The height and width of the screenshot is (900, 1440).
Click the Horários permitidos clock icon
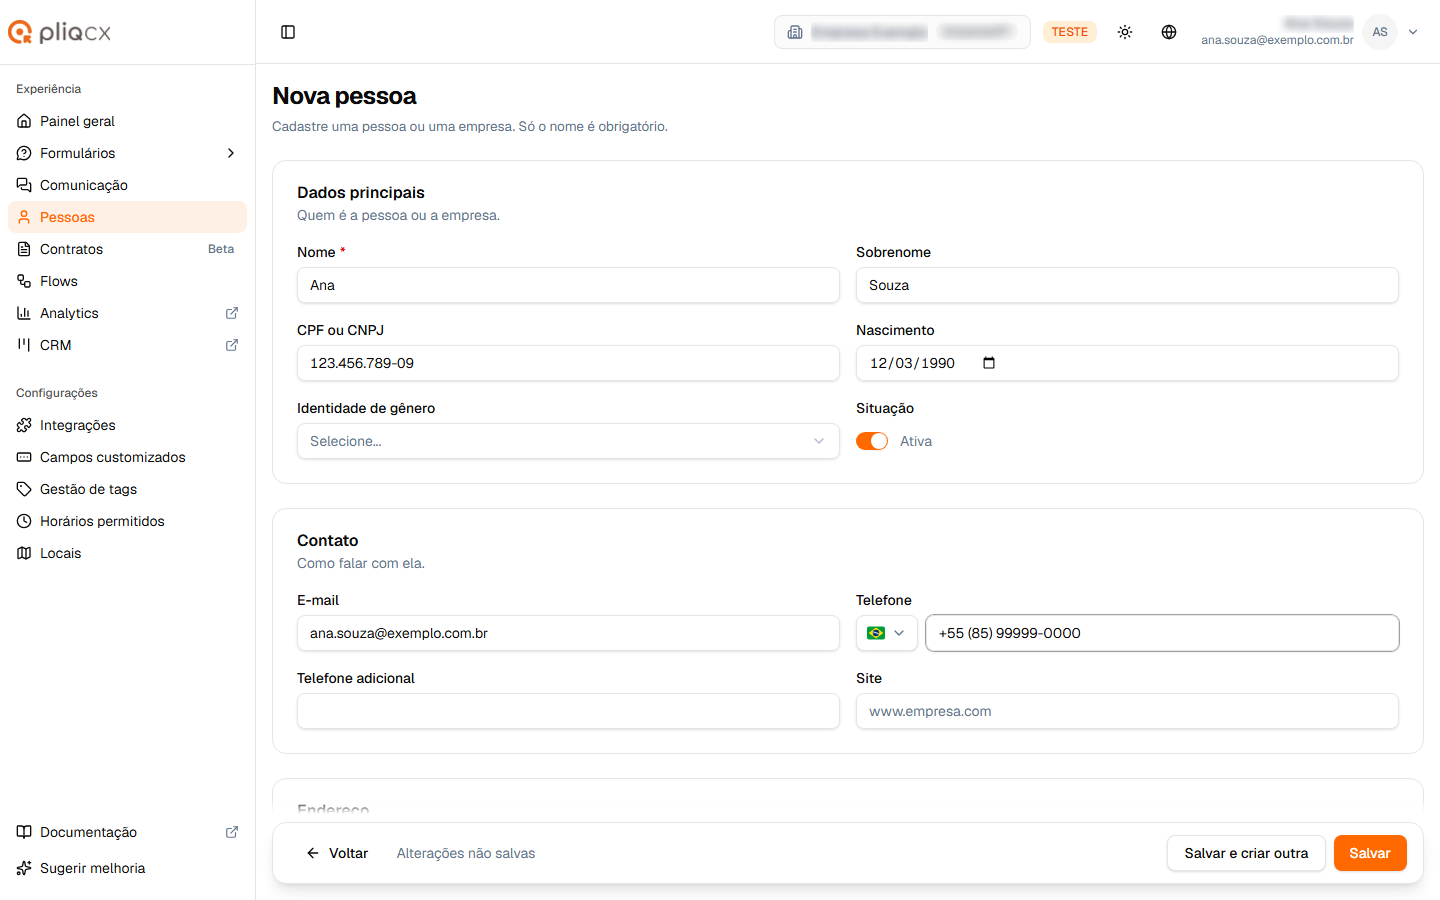click(24, 521)
